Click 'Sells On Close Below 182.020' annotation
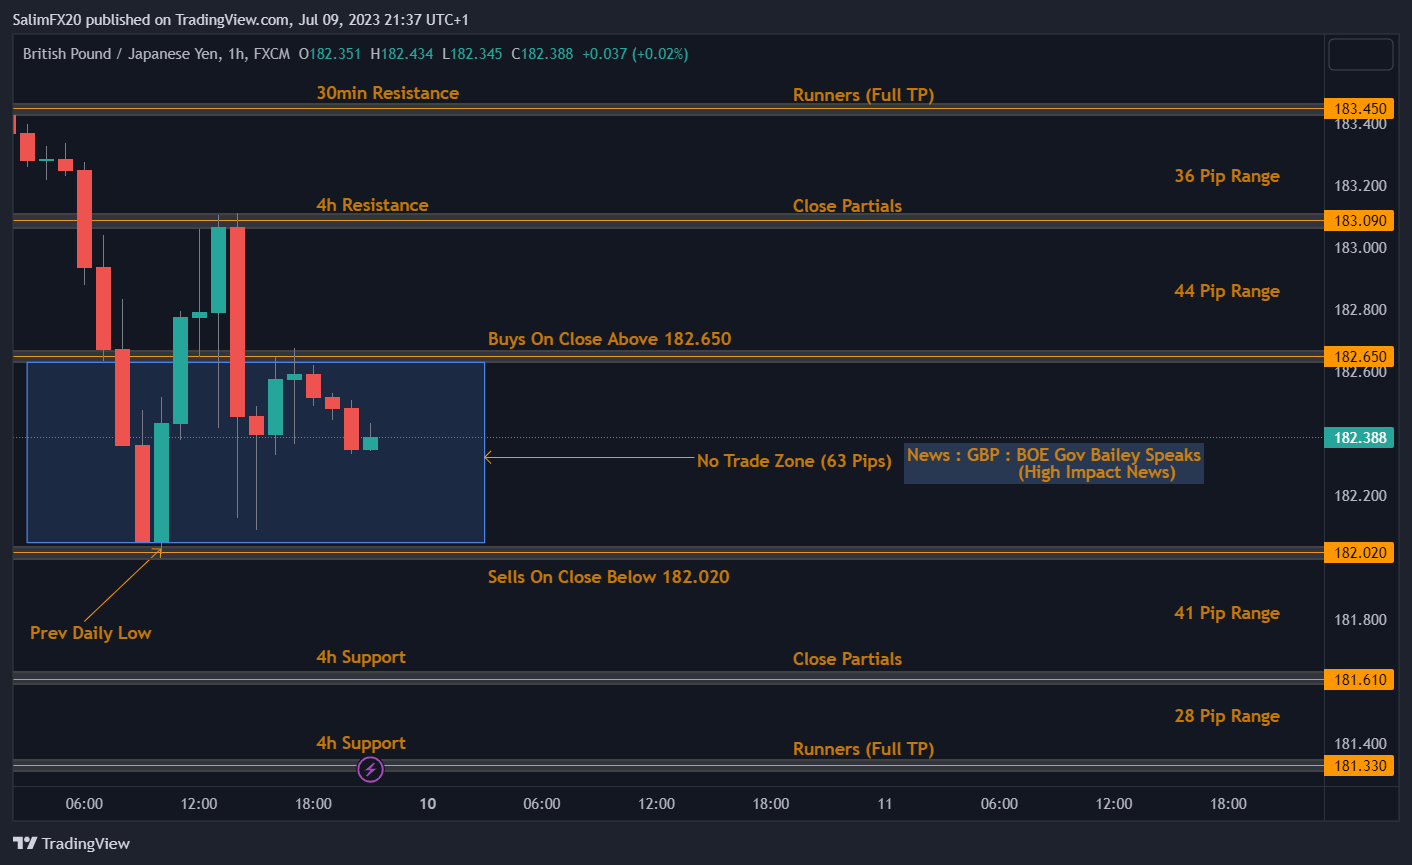The height and width of the screenshot is (865, 1412). 608,577
